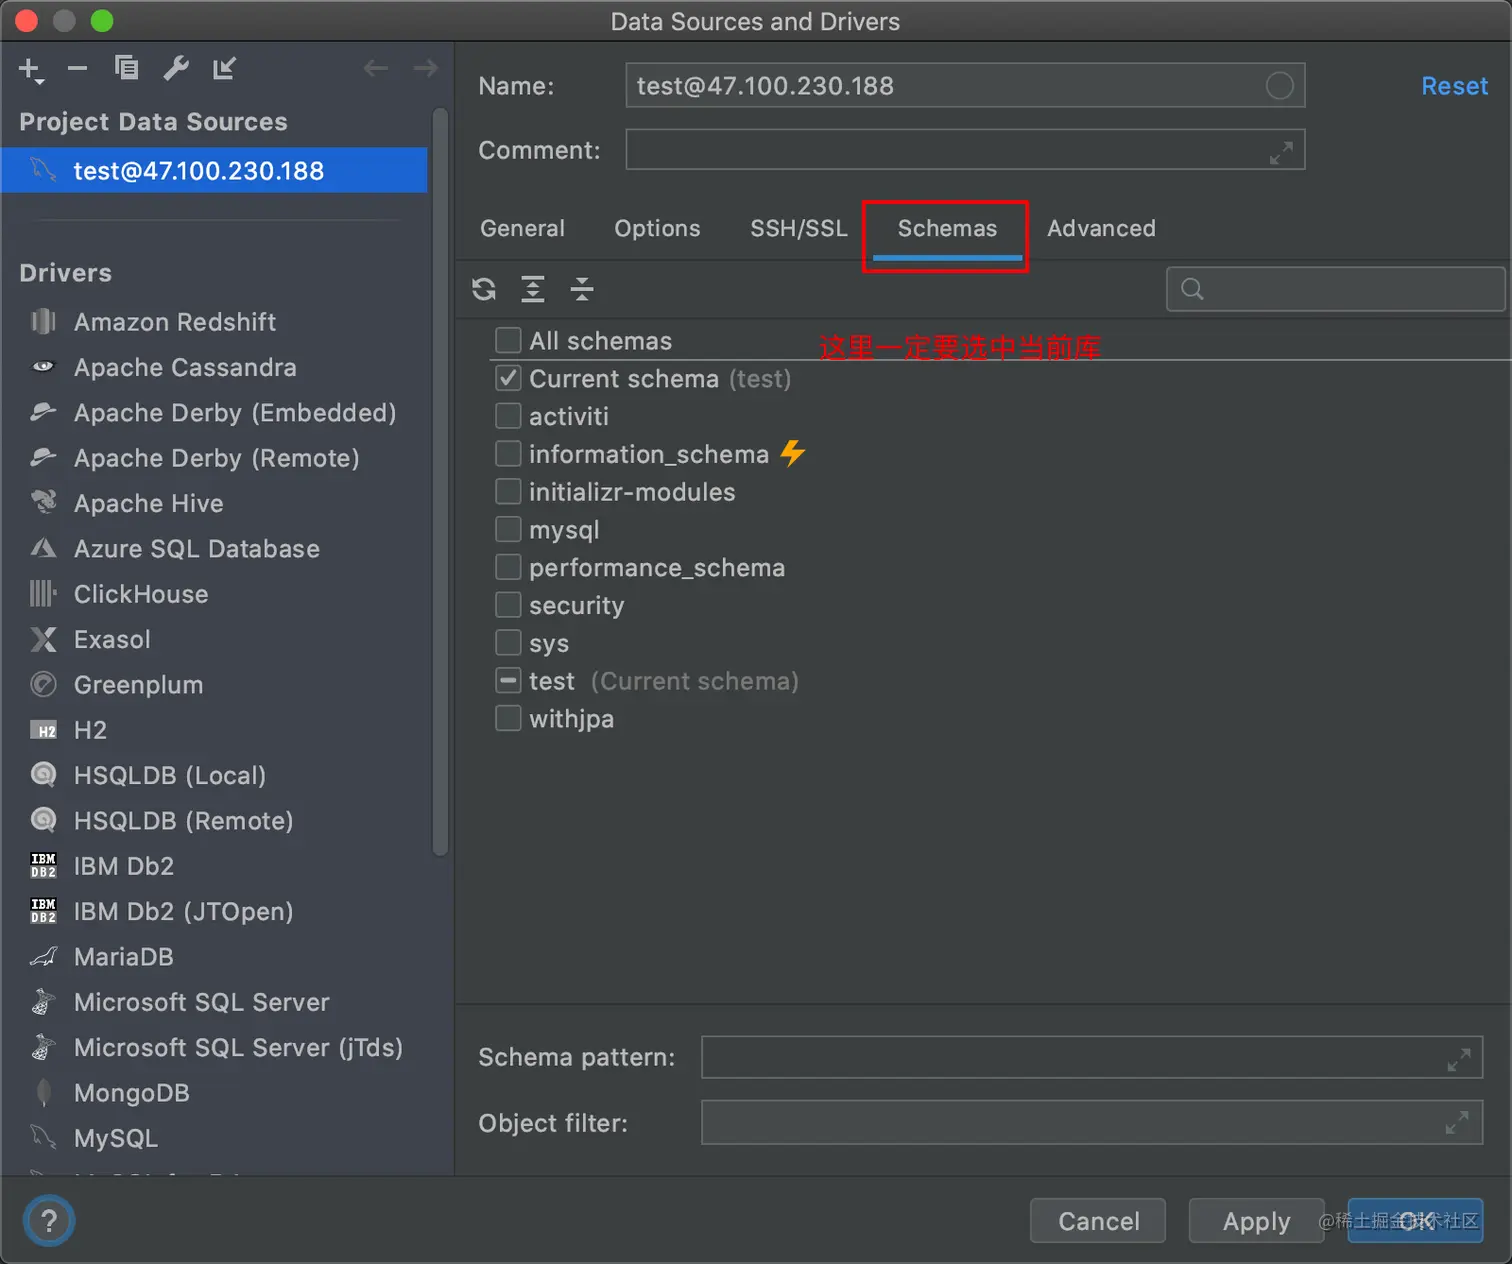Select MongoDB driver
The height and width of the screenshot is (1264, 1512).
point(131,1093)
